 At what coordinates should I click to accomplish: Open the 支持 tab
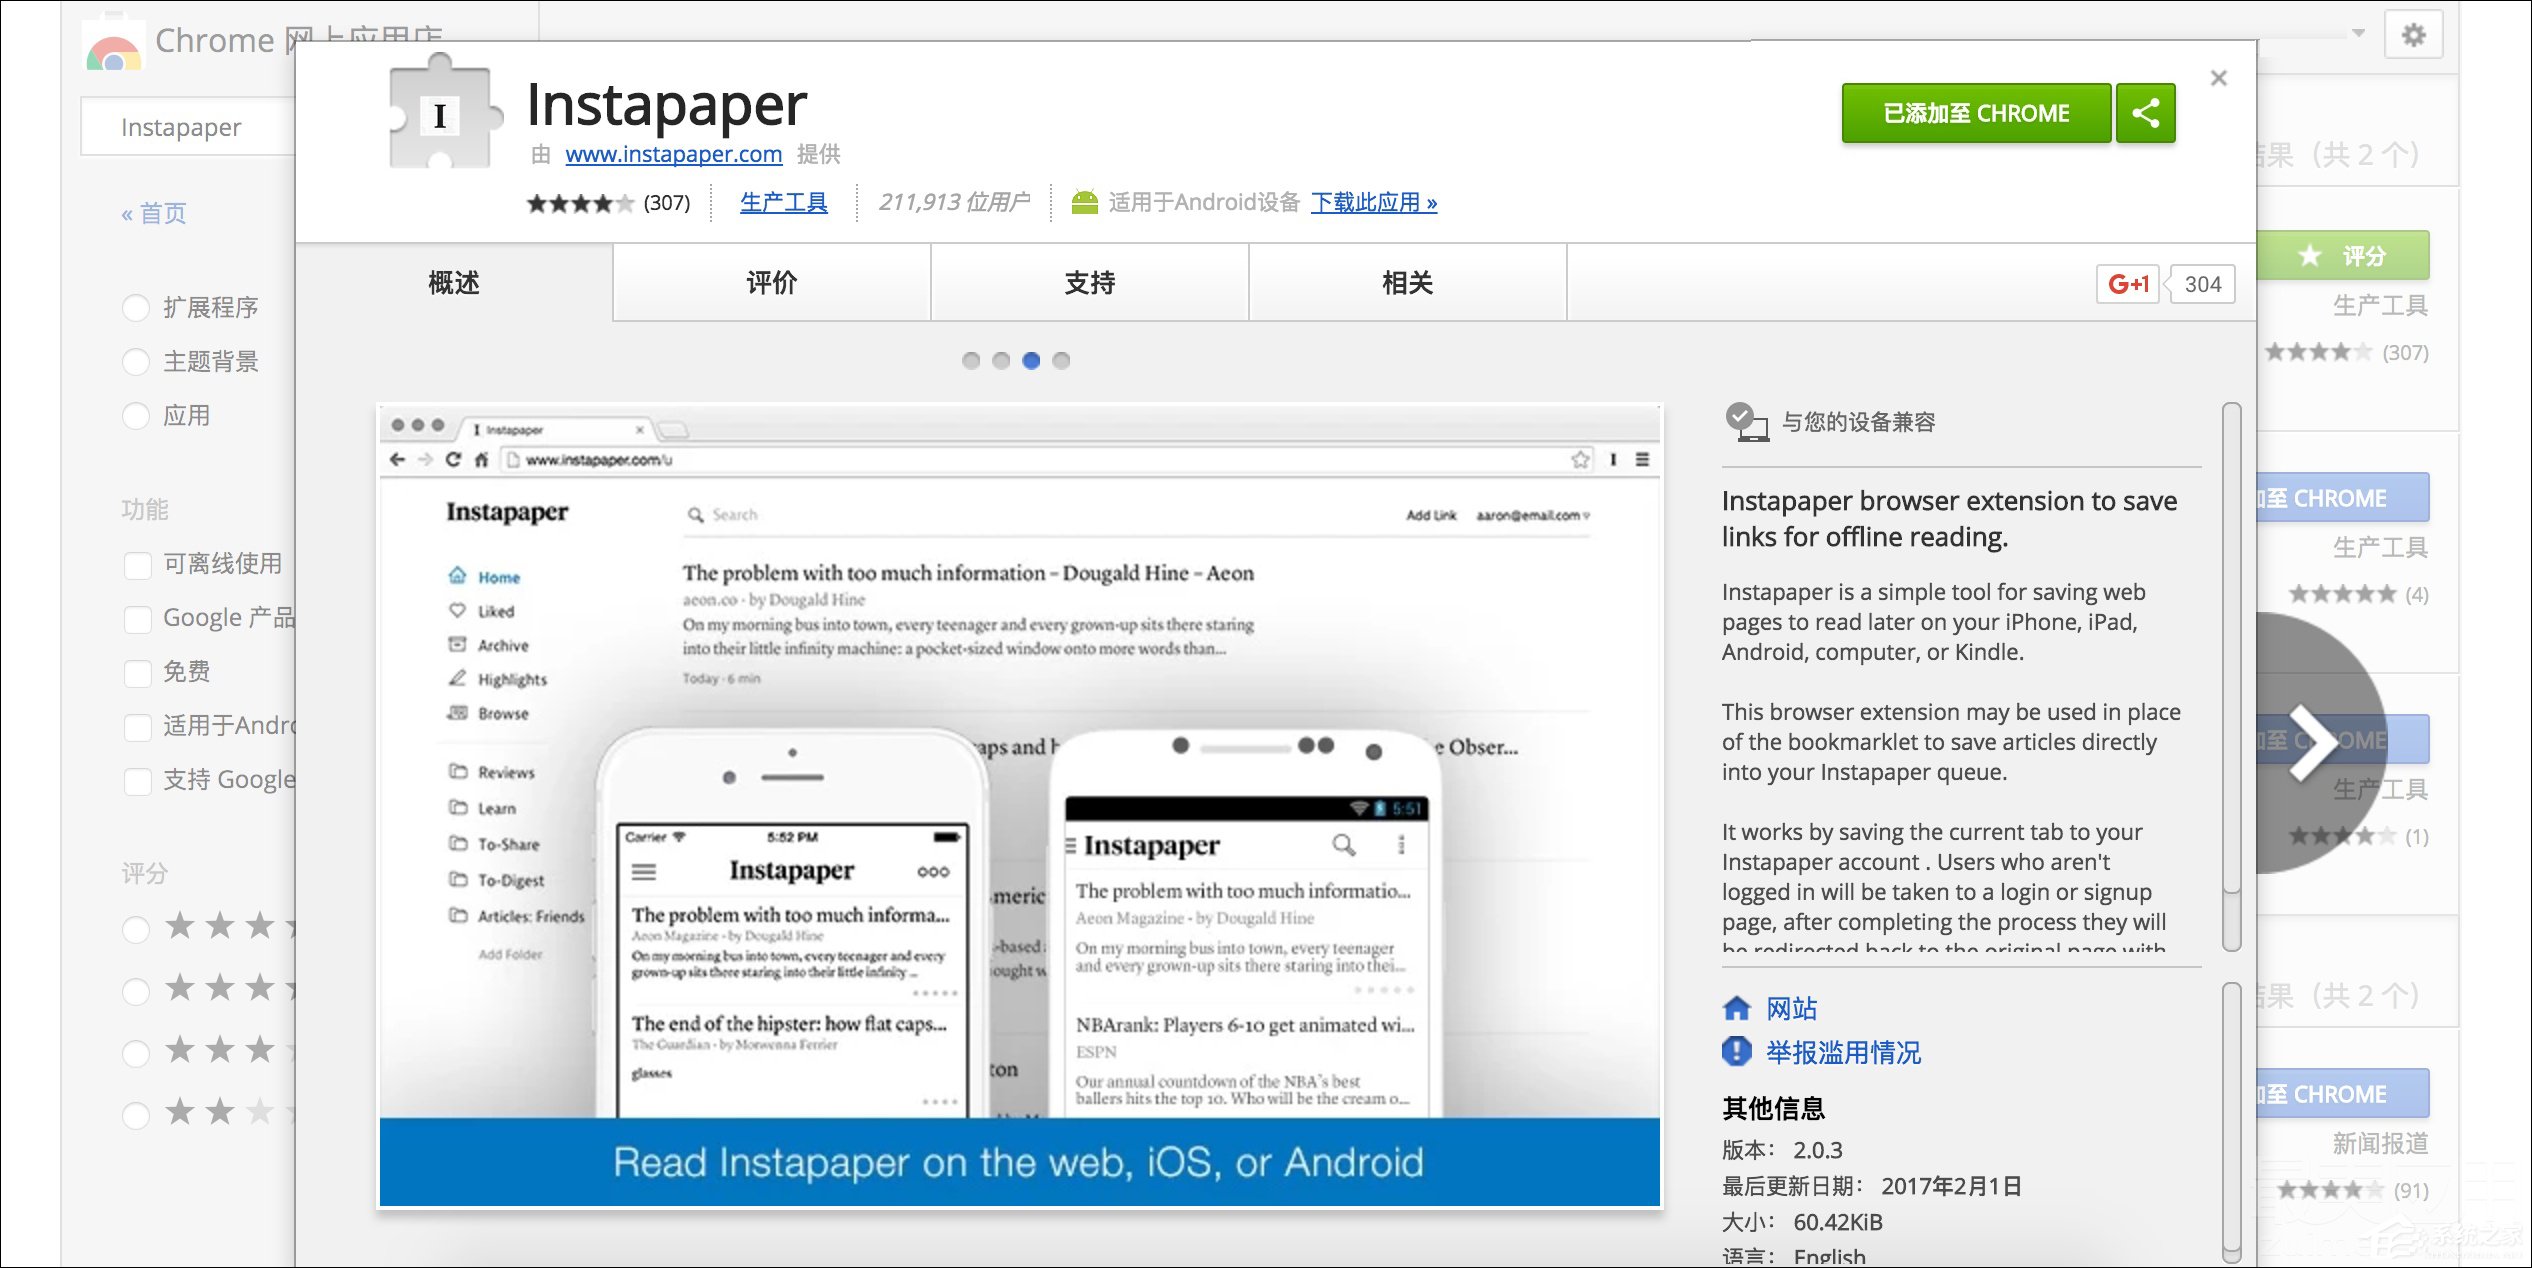click(1089, 283)
